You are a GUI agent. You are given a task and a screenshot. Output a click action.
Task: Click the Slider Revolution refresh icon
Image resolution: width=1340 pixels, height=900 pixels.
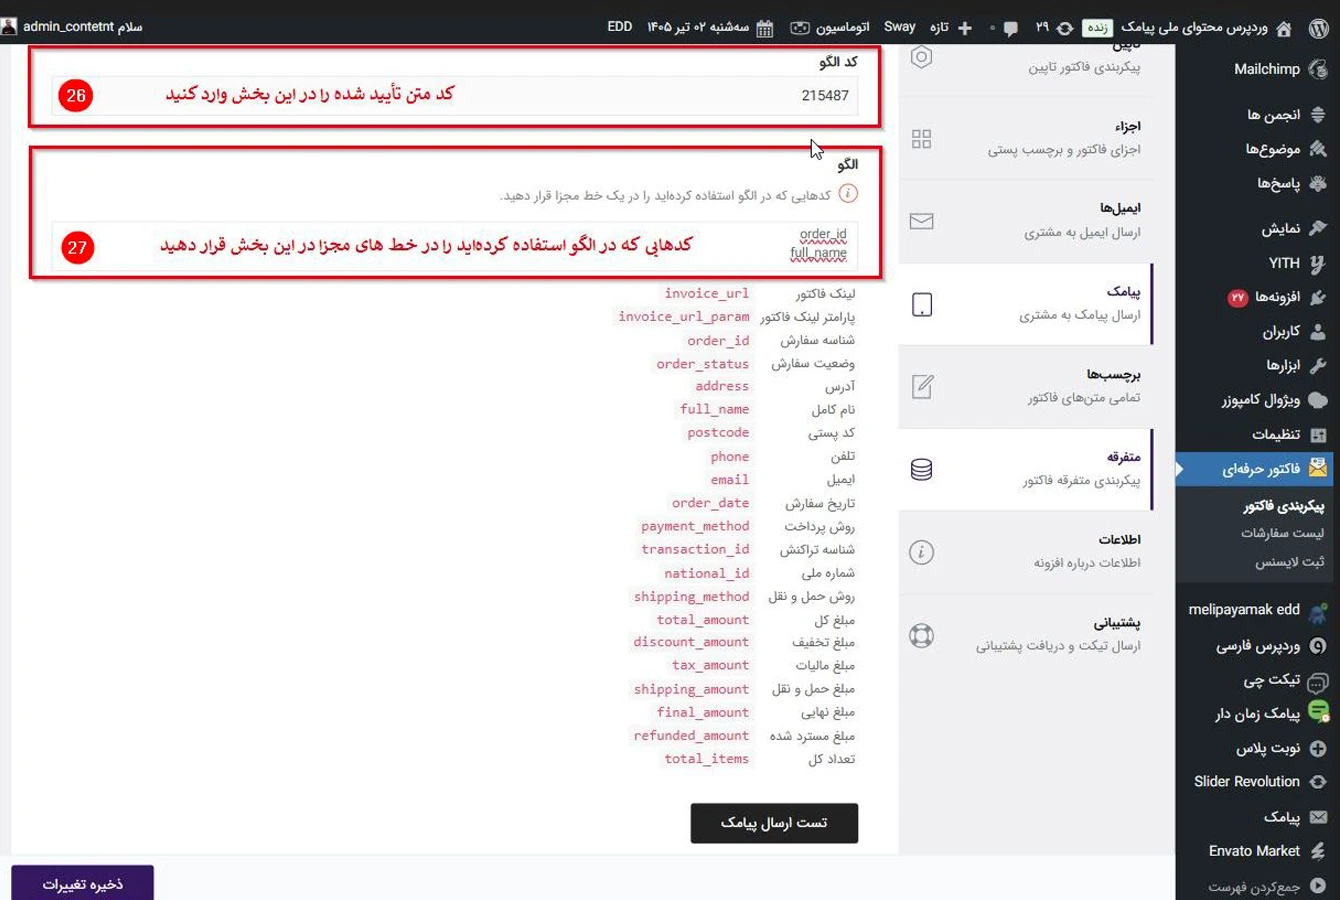(1318, 782)
